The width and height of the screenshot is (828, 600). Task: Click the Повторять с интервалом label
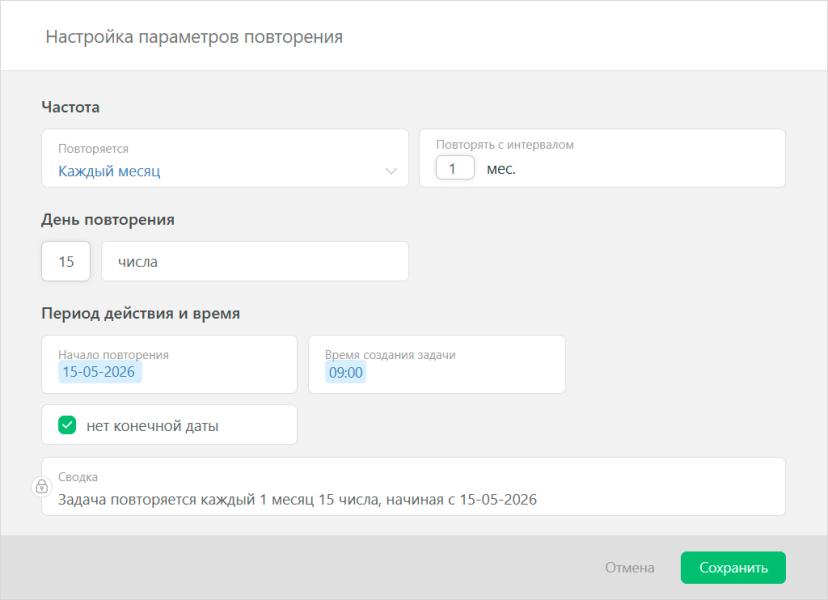(x=505, y=145)
